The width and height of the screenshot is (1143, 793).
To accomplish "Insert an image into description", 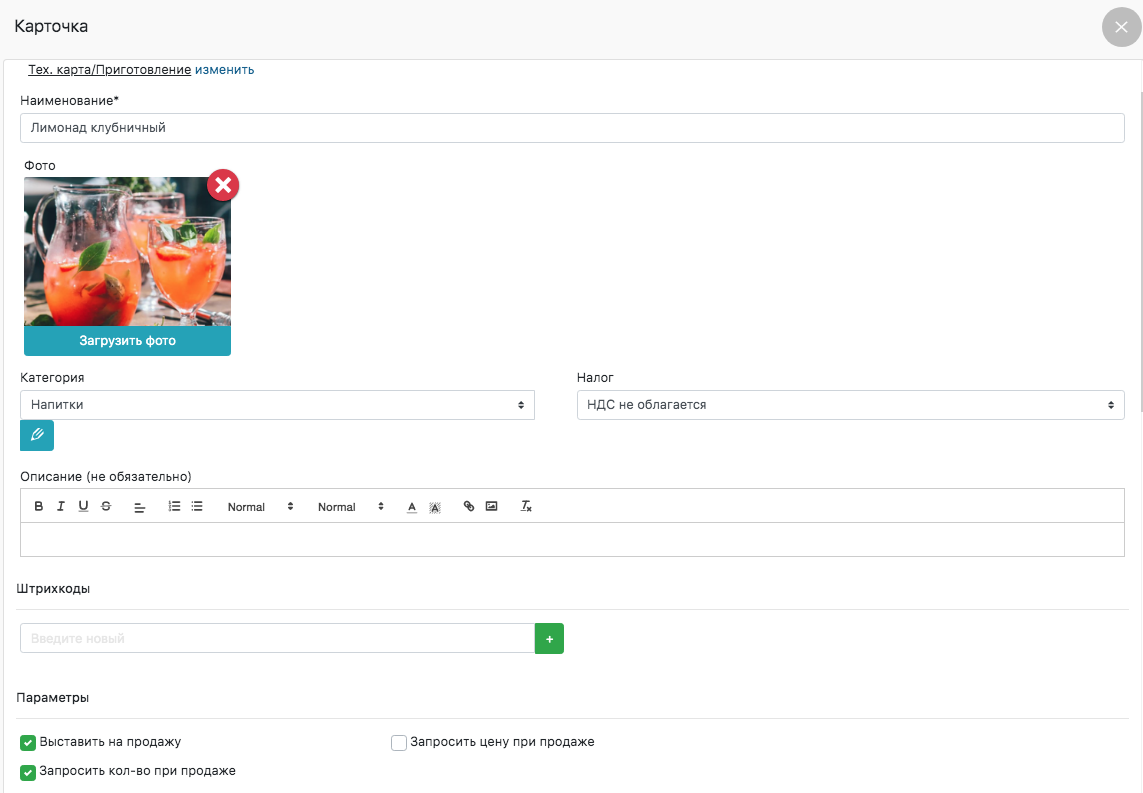I will coord(491,507).
